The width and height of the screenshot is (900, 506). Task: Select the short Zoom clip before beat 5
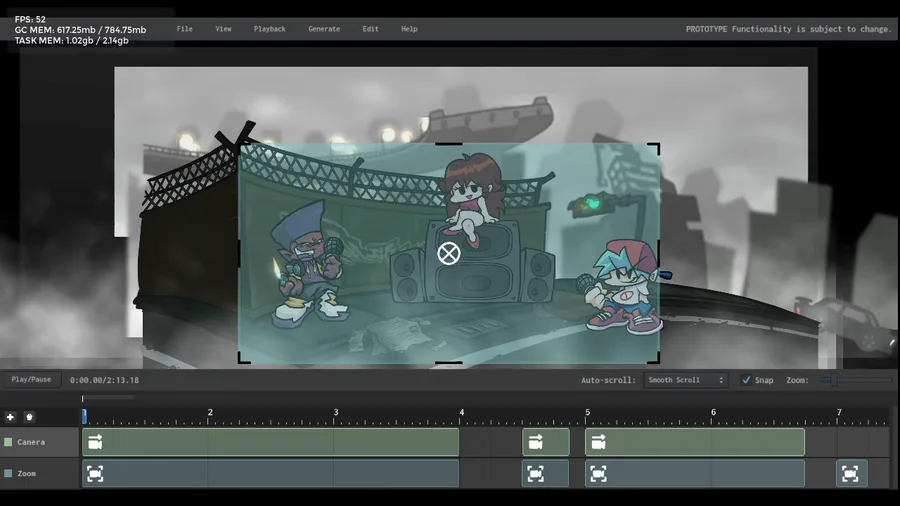pyautogui.click(x=545, y=473)
